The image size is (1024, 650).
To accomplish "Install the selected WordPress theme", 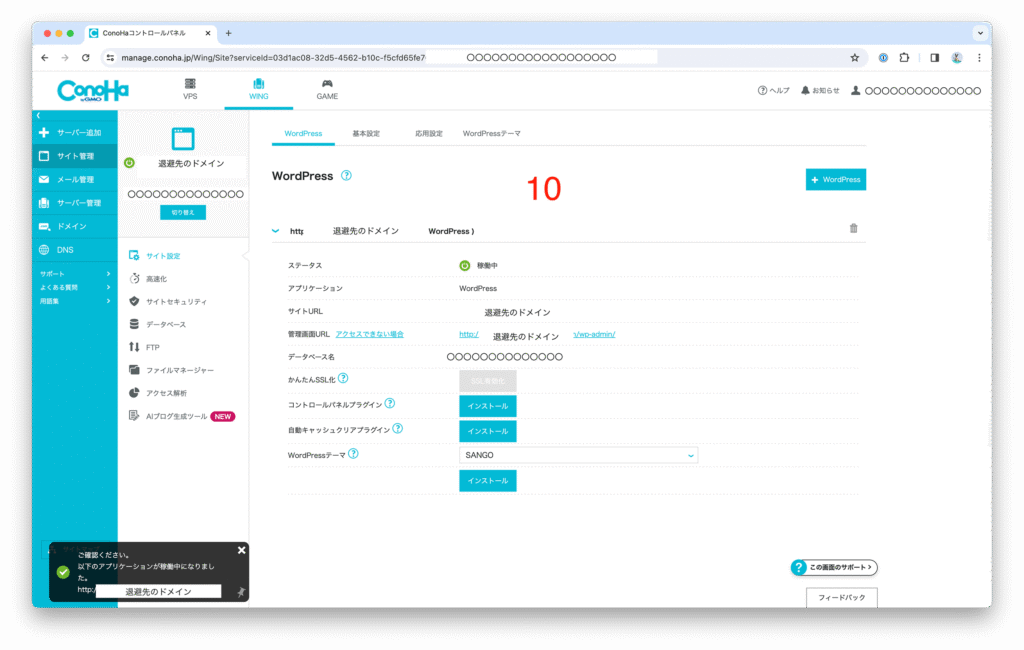I will (x=487, y=481).
